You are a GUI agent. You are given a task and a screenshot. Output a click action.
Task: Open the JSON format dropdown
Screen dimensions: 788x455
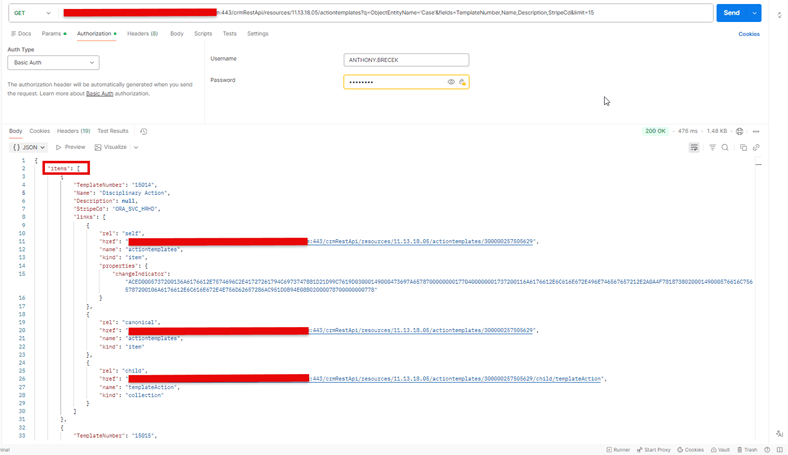(x=29, y=147)
